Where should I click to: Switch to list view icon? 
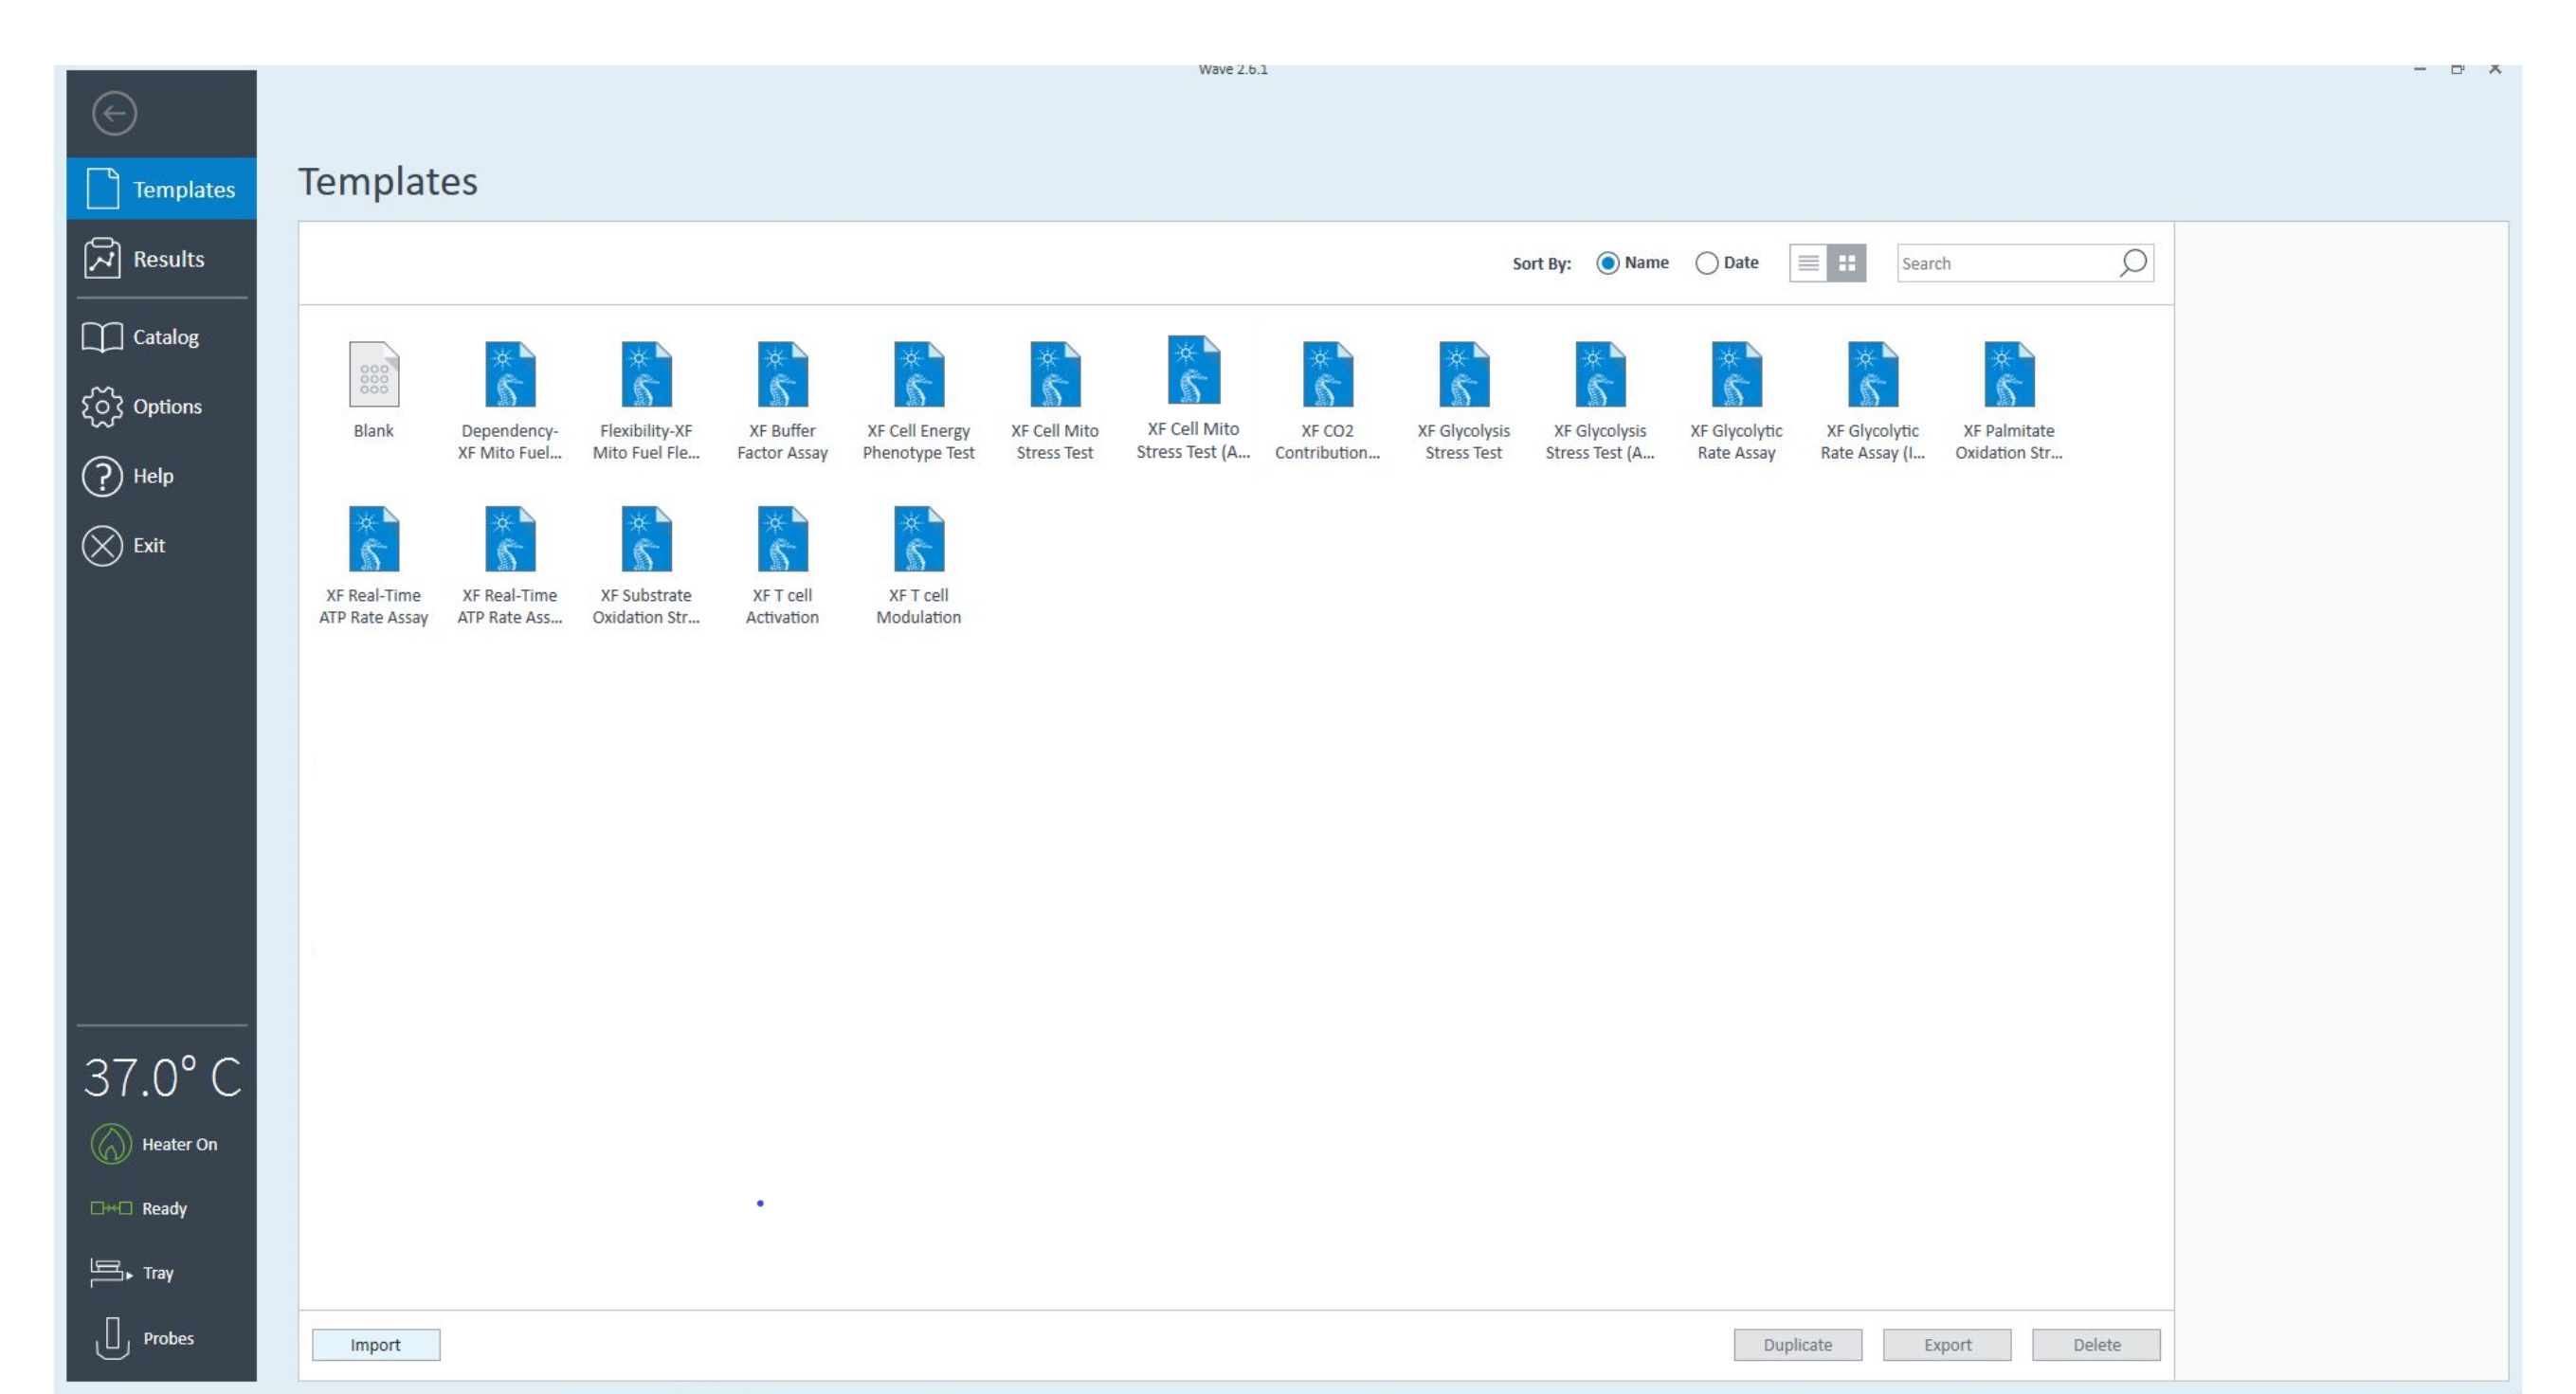pos(1807,263)
